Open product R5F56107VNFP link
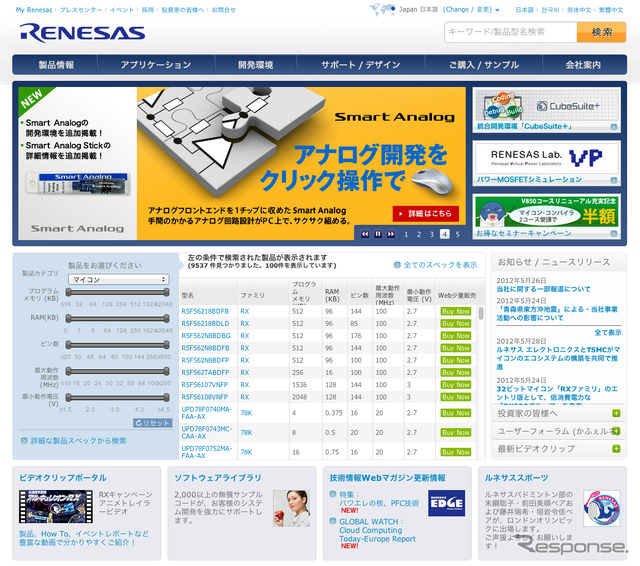The image size is (640, 566). coord(205,385)
